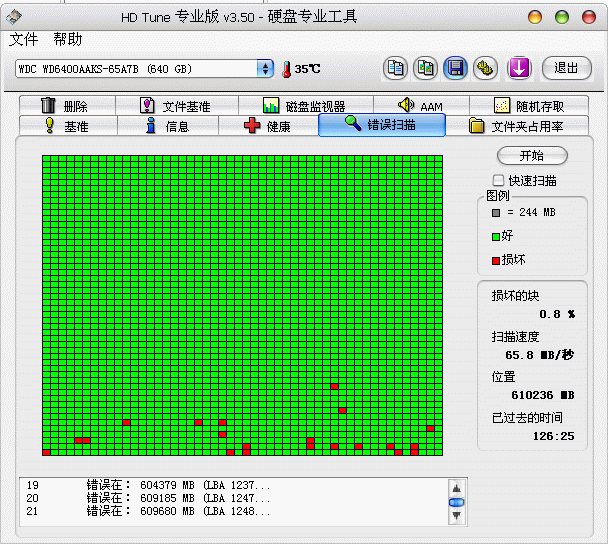Click the trash can icon on 删除 tab
This screenshot has width=608, height=544.
click(x=48, y=105)
